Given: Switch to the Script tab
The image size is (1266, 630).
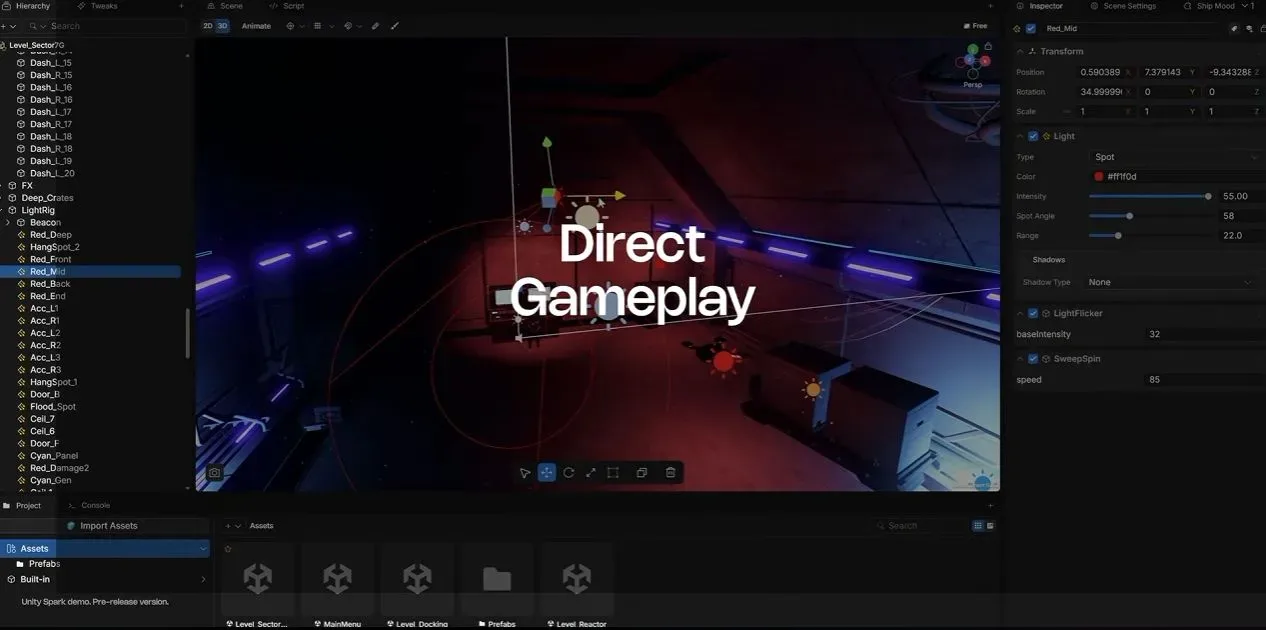Looking at the screenshot, I should [x=286, y=6].
